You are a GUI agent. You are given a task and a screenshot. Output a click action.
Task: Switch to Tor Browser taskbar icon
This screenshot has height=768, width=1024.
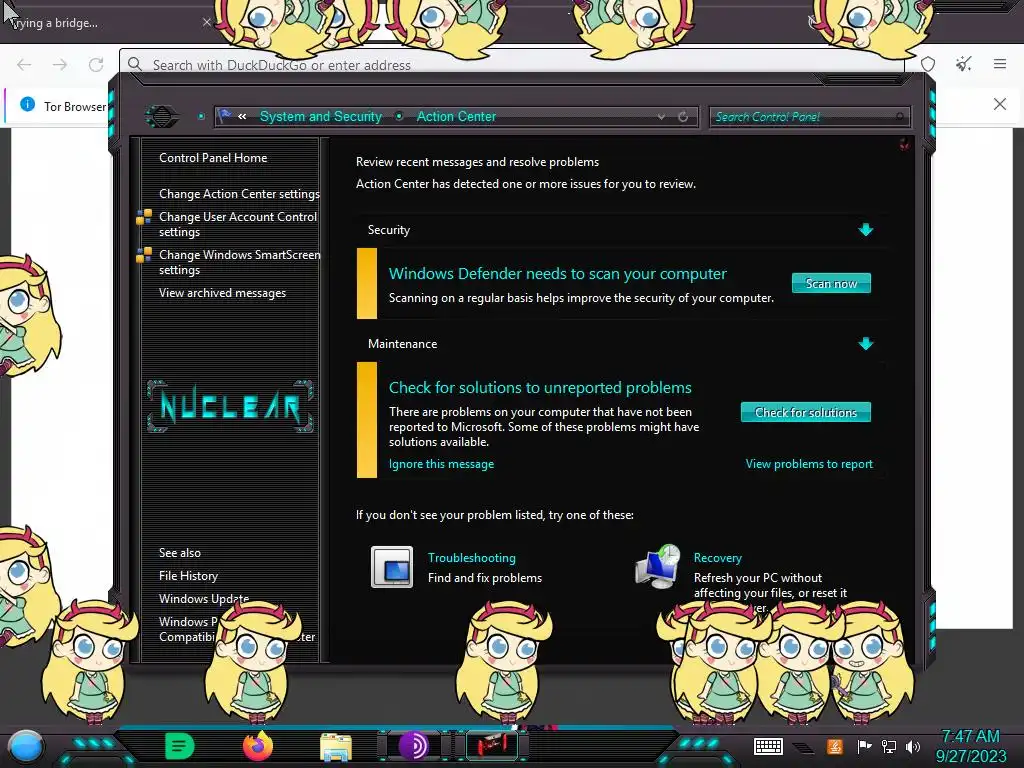pos(413,745)
